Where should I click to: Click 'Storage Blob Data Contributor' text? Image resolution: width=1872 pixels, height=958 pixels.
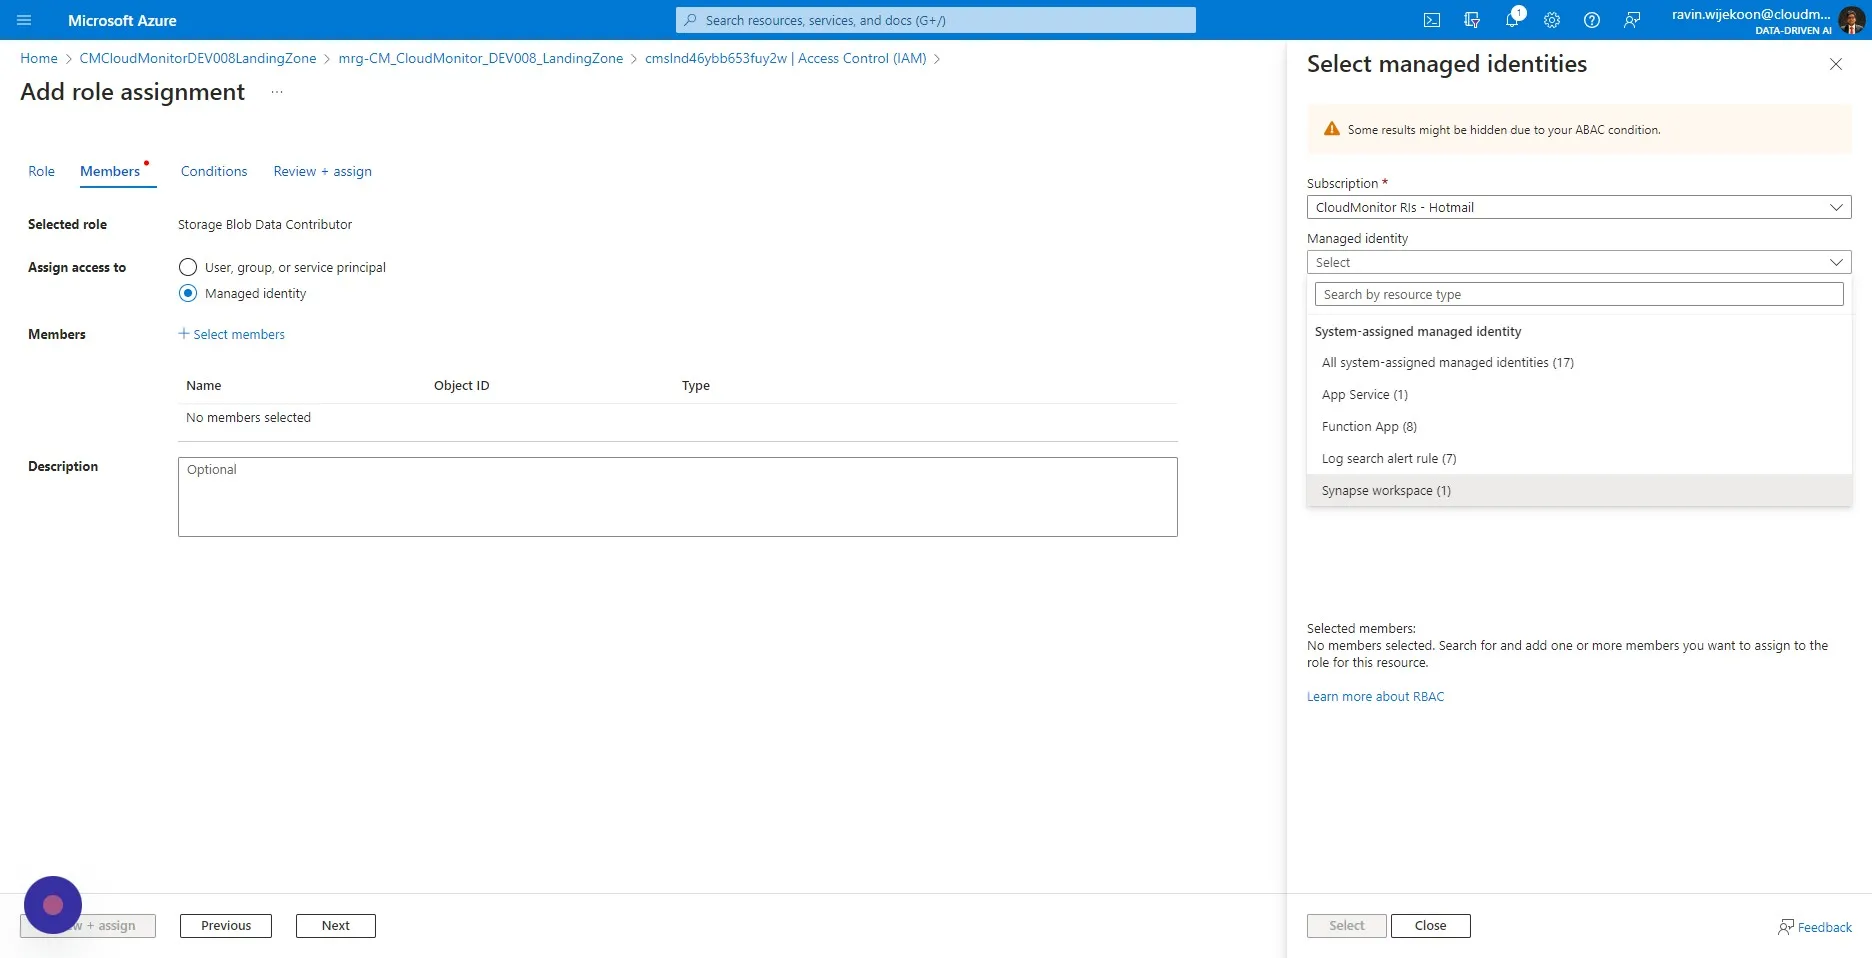265,224
